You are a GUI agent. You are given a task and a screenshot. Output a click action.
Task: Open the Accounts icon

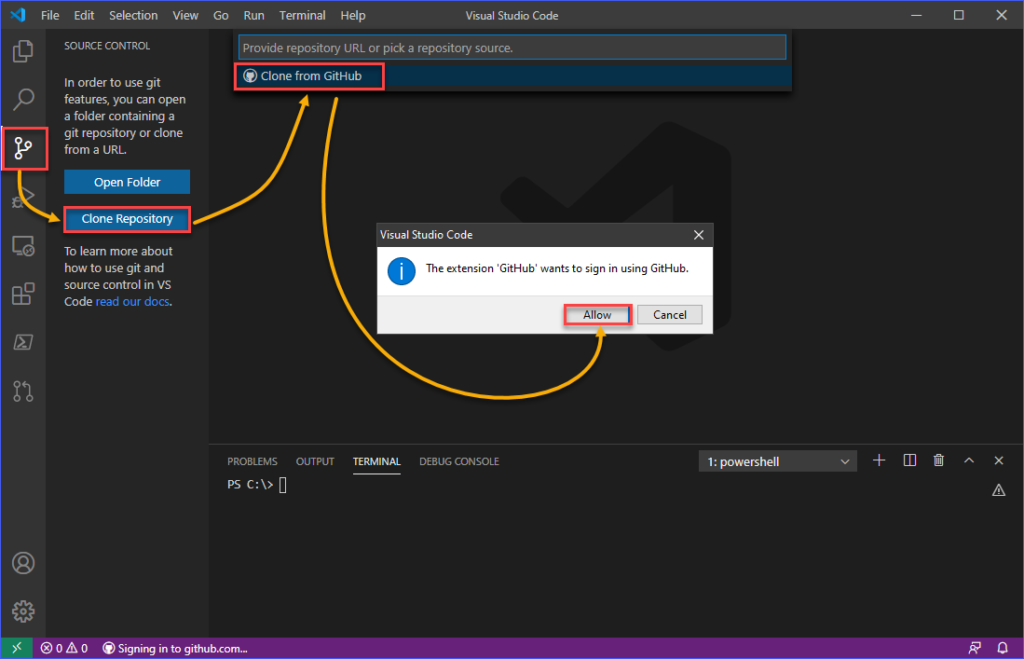(x=23, y=563)
